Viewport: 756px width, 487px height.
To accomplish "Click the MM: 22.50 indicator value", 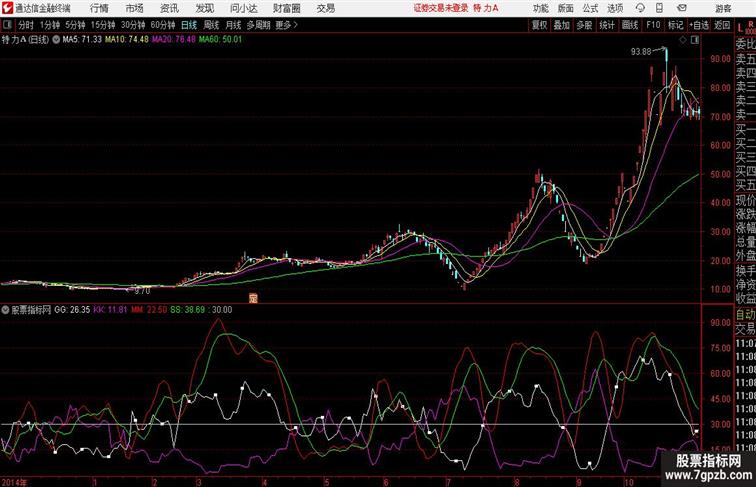I will click(149, 310).
